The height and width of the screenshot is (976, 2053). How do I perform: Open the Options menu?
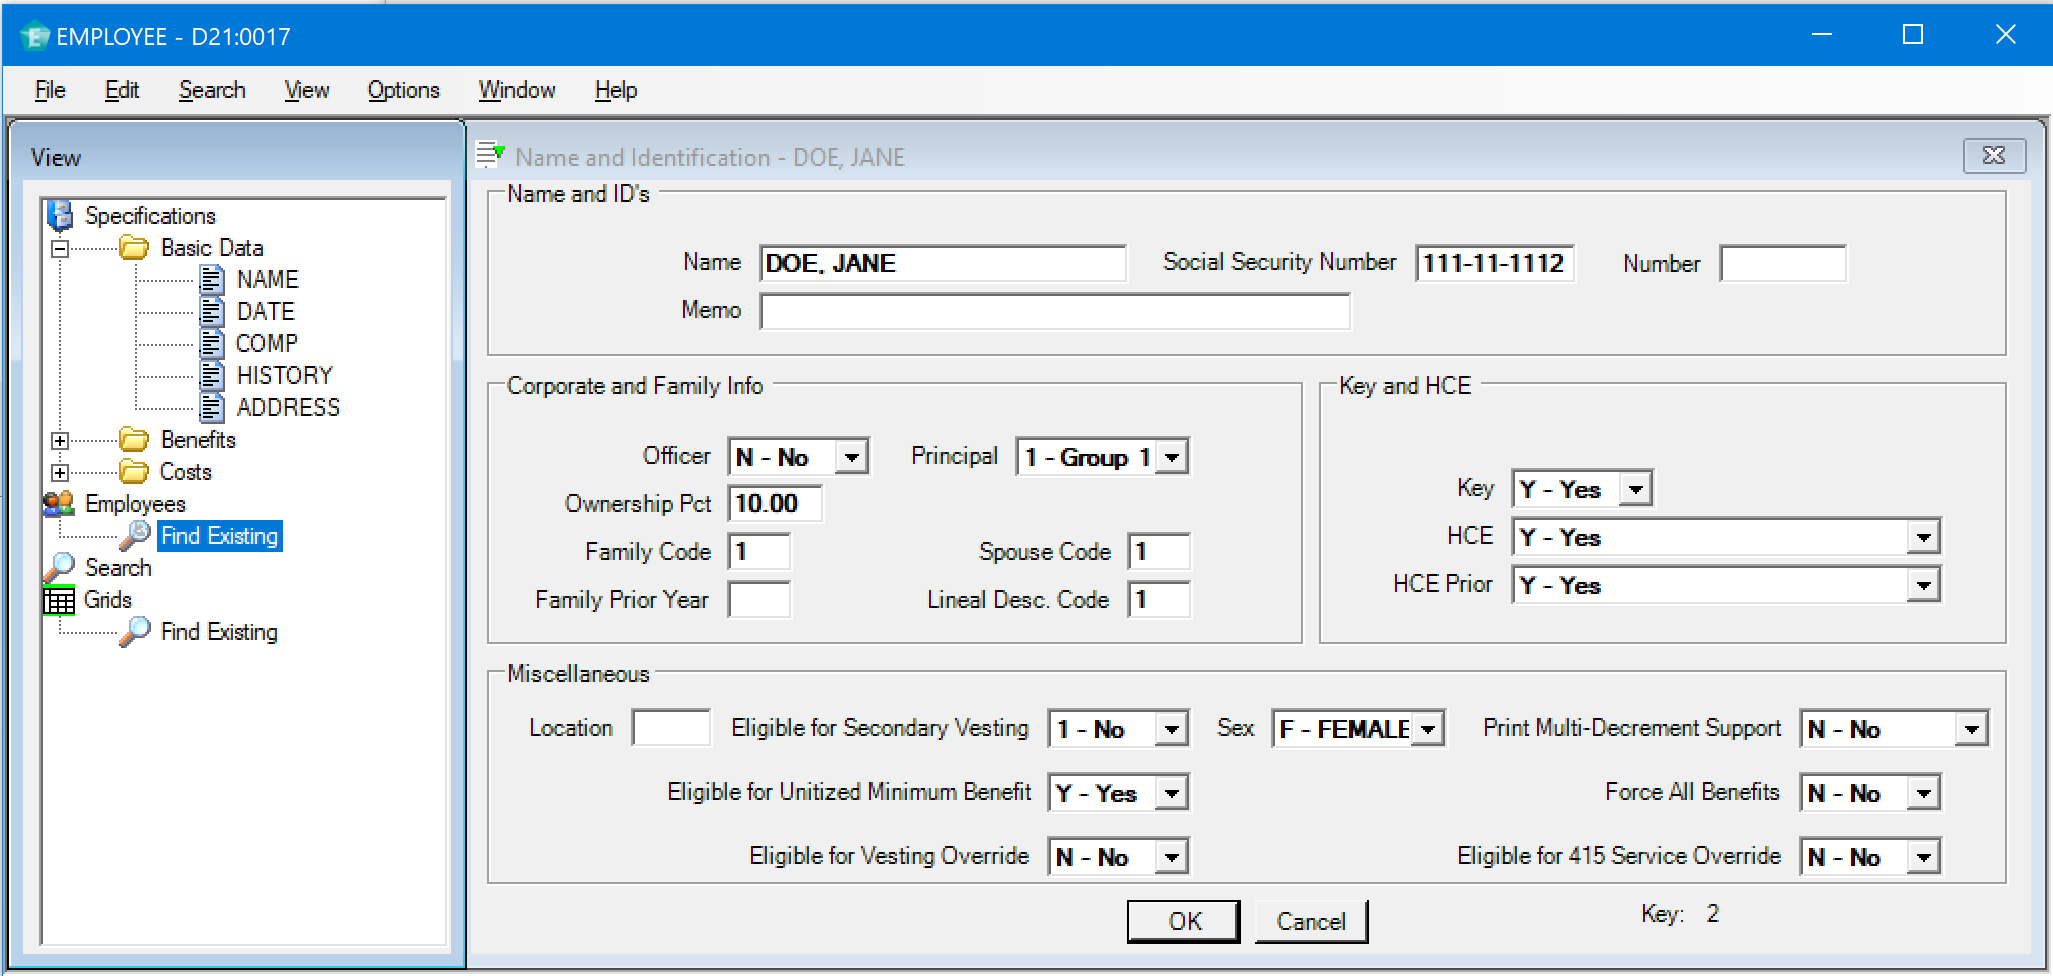pyautogui.click(x=403, y=90)
